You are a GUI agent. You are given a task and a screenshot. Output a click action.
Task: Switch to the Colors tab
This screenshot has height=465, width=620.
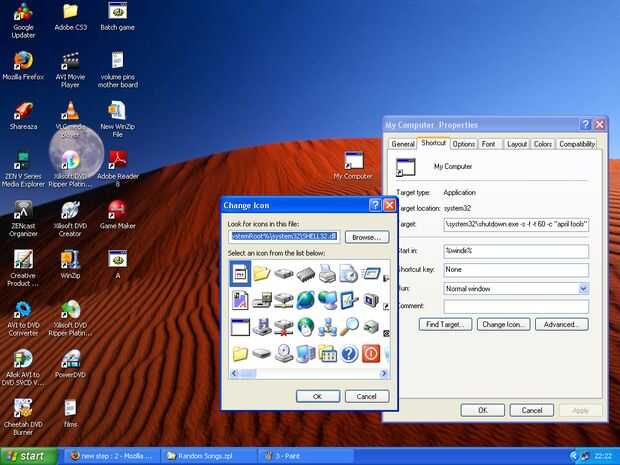coord(542,144)
